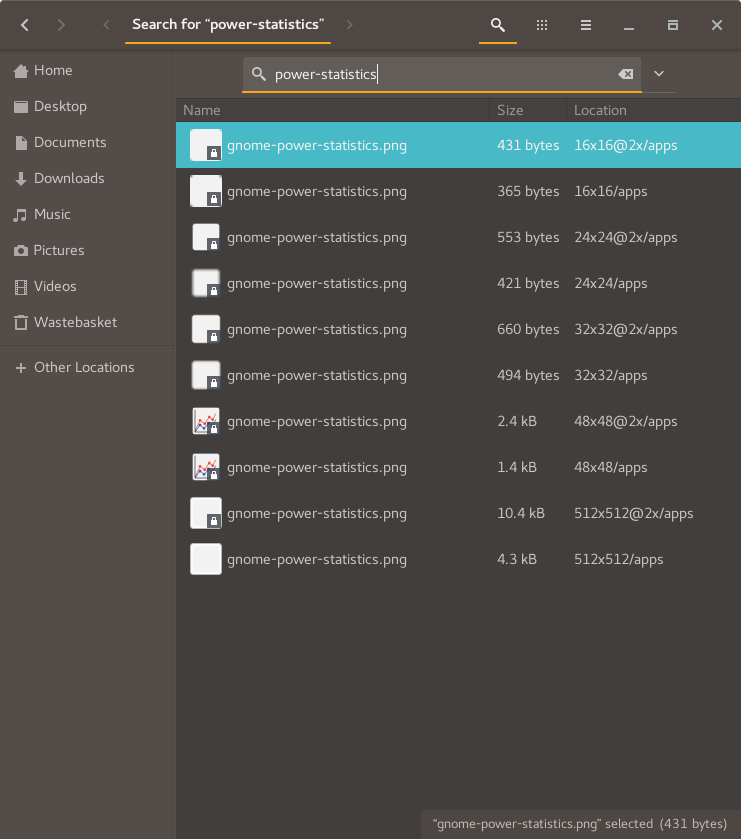
Task: Click the 24x24@2x/apps location cell
Action: pos(625,238)
